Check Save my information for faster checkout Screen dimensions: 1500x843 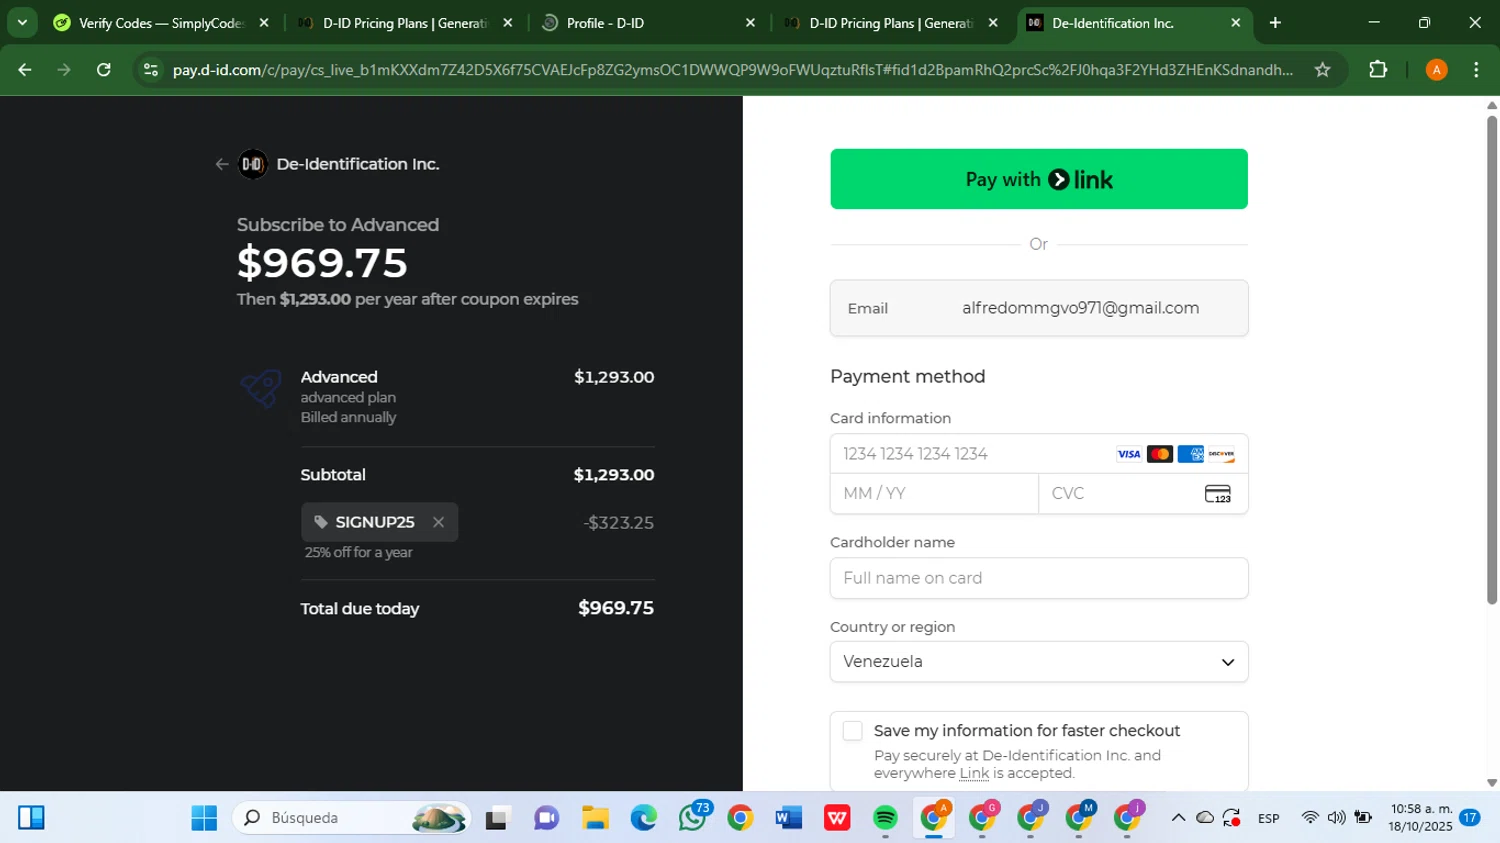(852, 731)
